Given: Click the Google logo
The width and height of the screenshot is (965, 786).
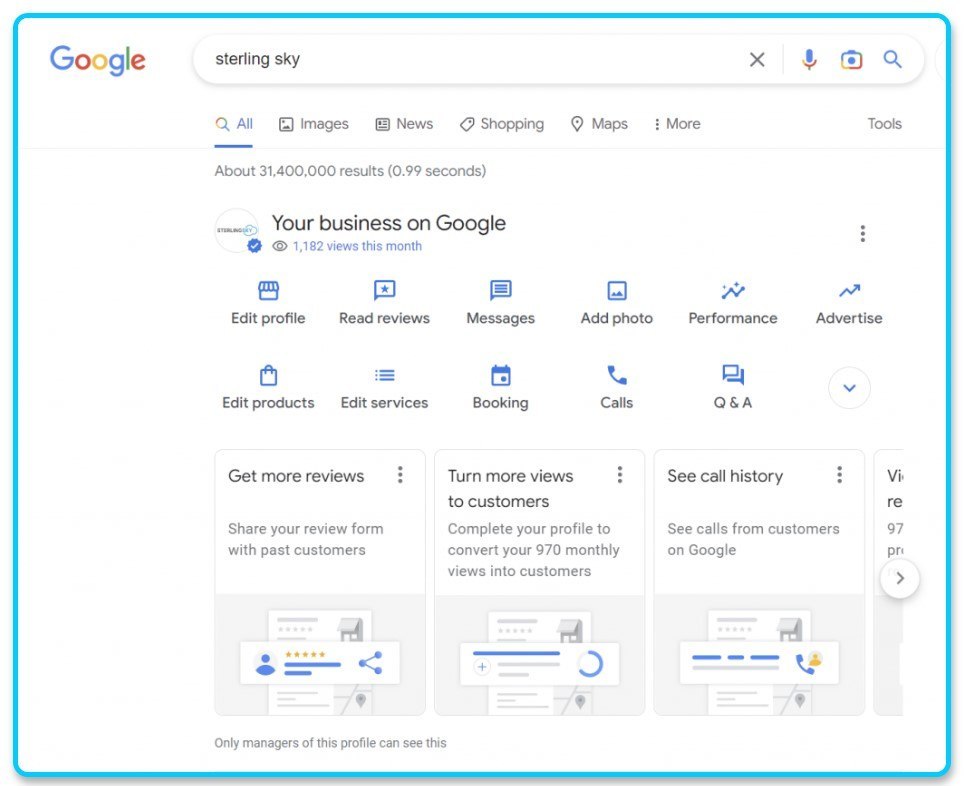Looking at the screenshot, I should point(98,60).
